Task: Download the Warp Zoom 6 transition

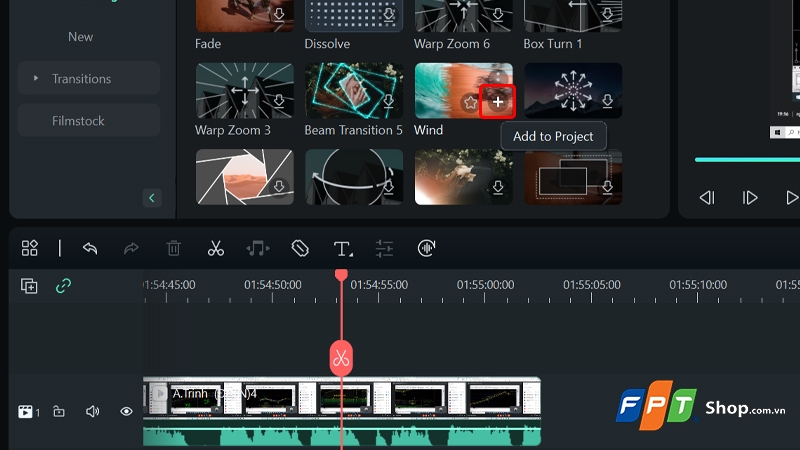Action: [498, 14]
